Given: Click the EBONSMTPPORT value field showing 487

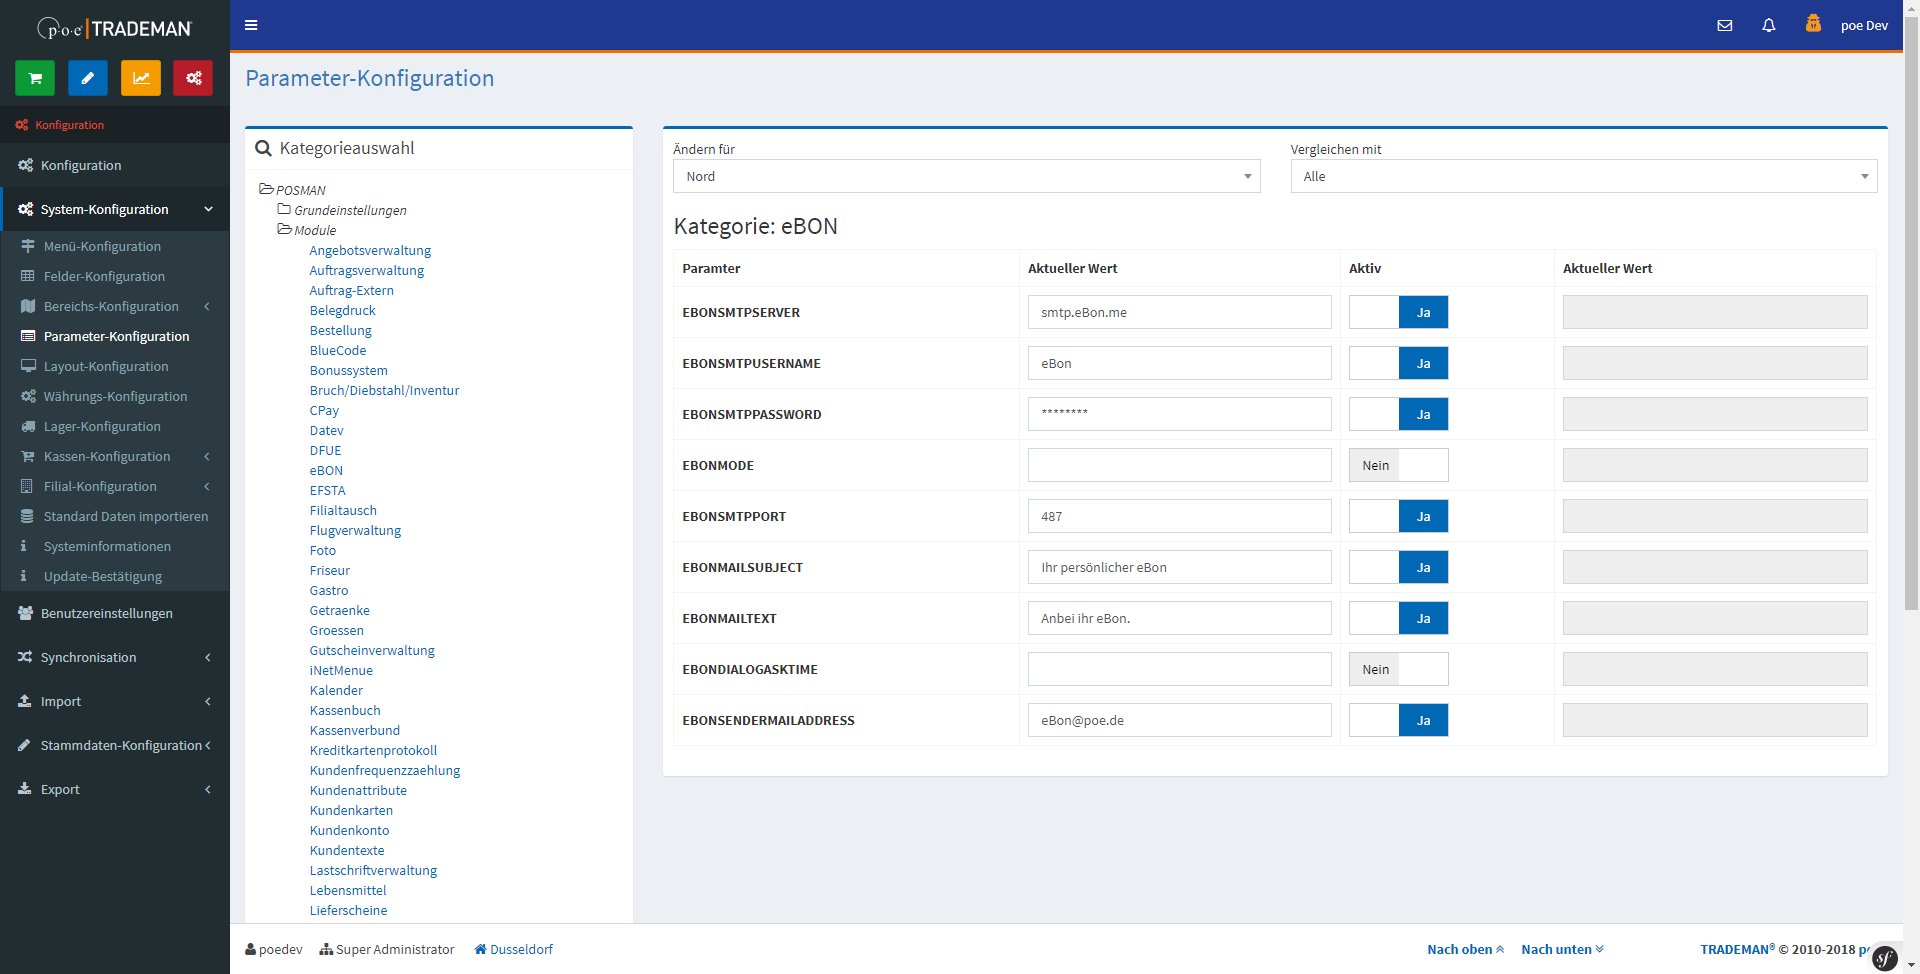Looking at the screenshot, I should pos(1179,516).
